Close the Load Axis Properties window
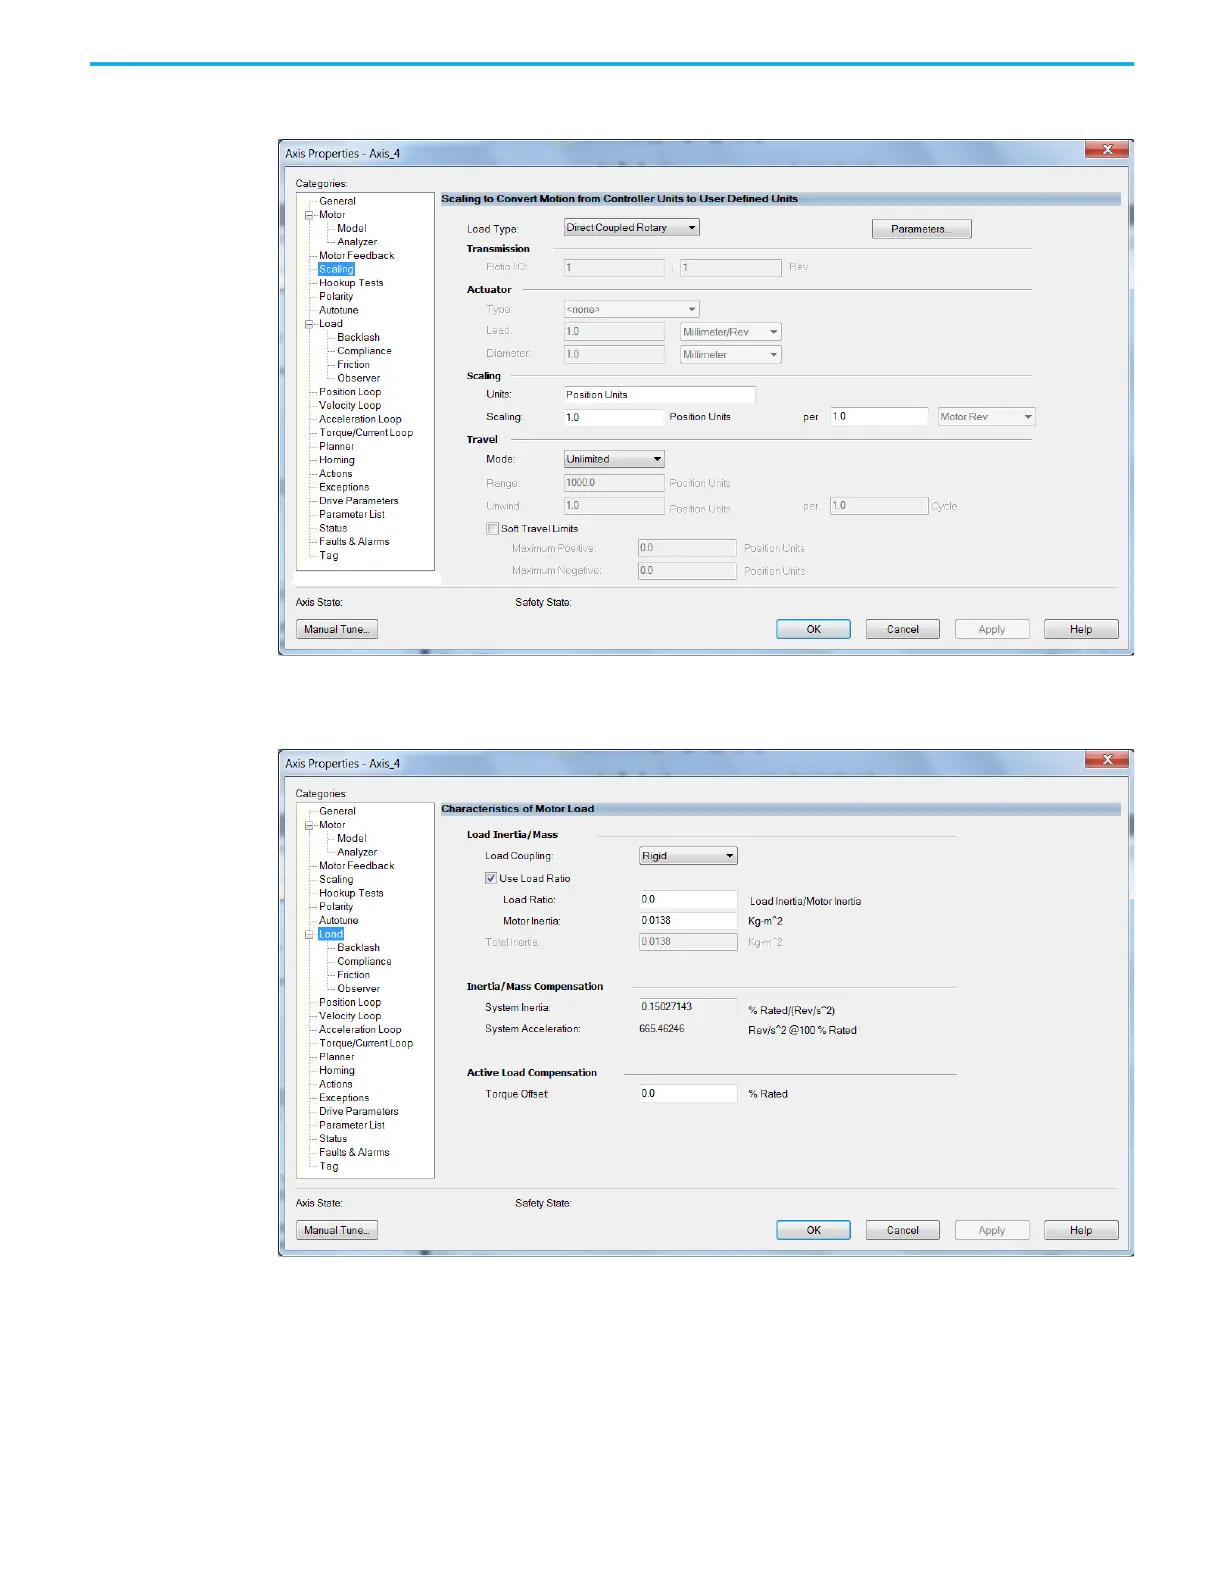The image size is (1224, 1584). (x=1107, y=759)
